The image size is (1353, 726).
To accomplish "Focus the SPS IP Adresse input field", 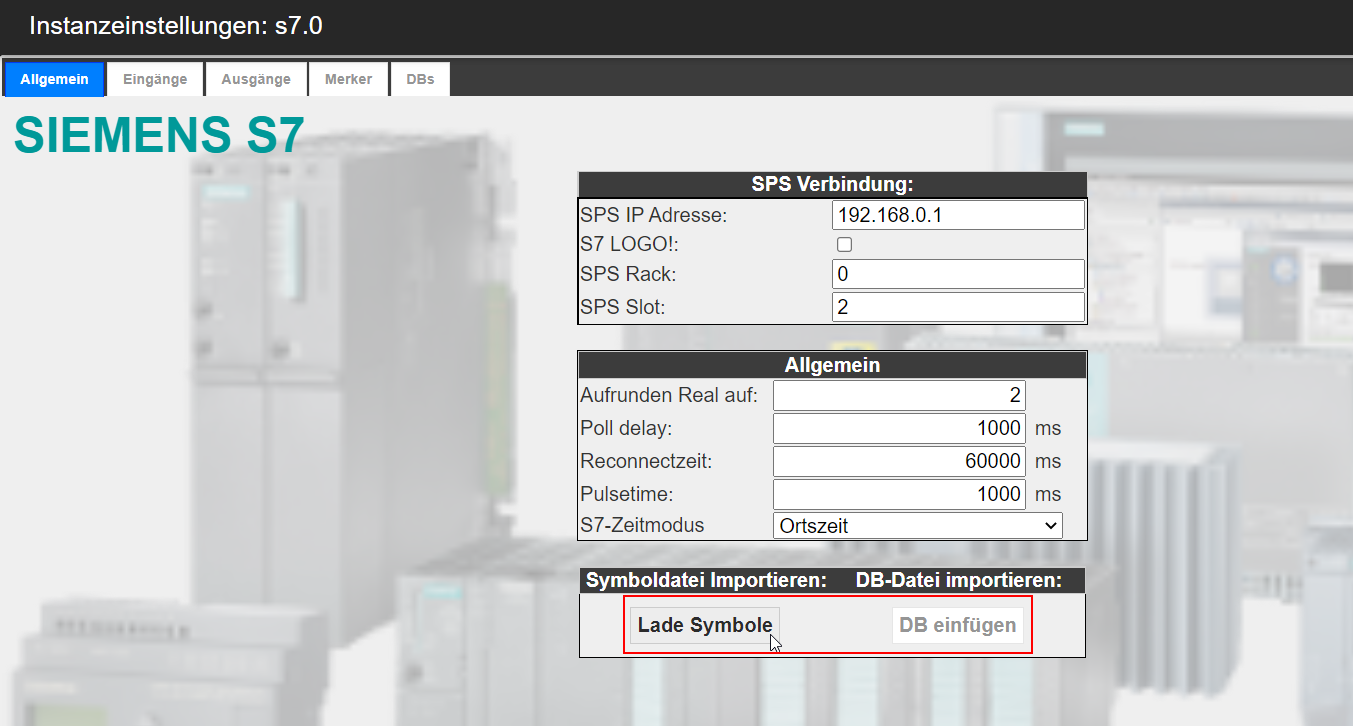I will coord(957,215).
